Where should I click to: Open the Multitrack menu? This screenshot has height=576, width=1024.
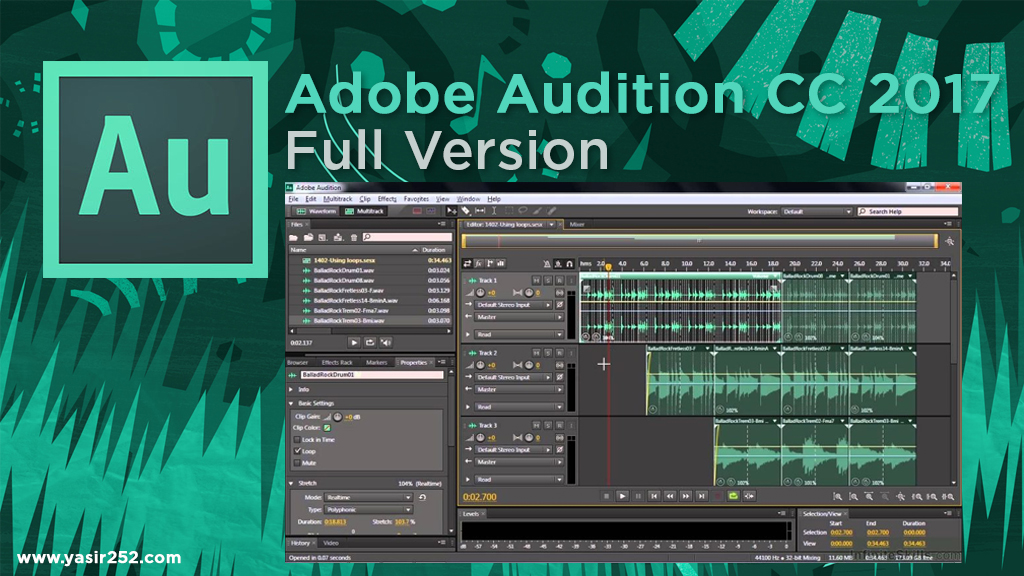point(338,199)
